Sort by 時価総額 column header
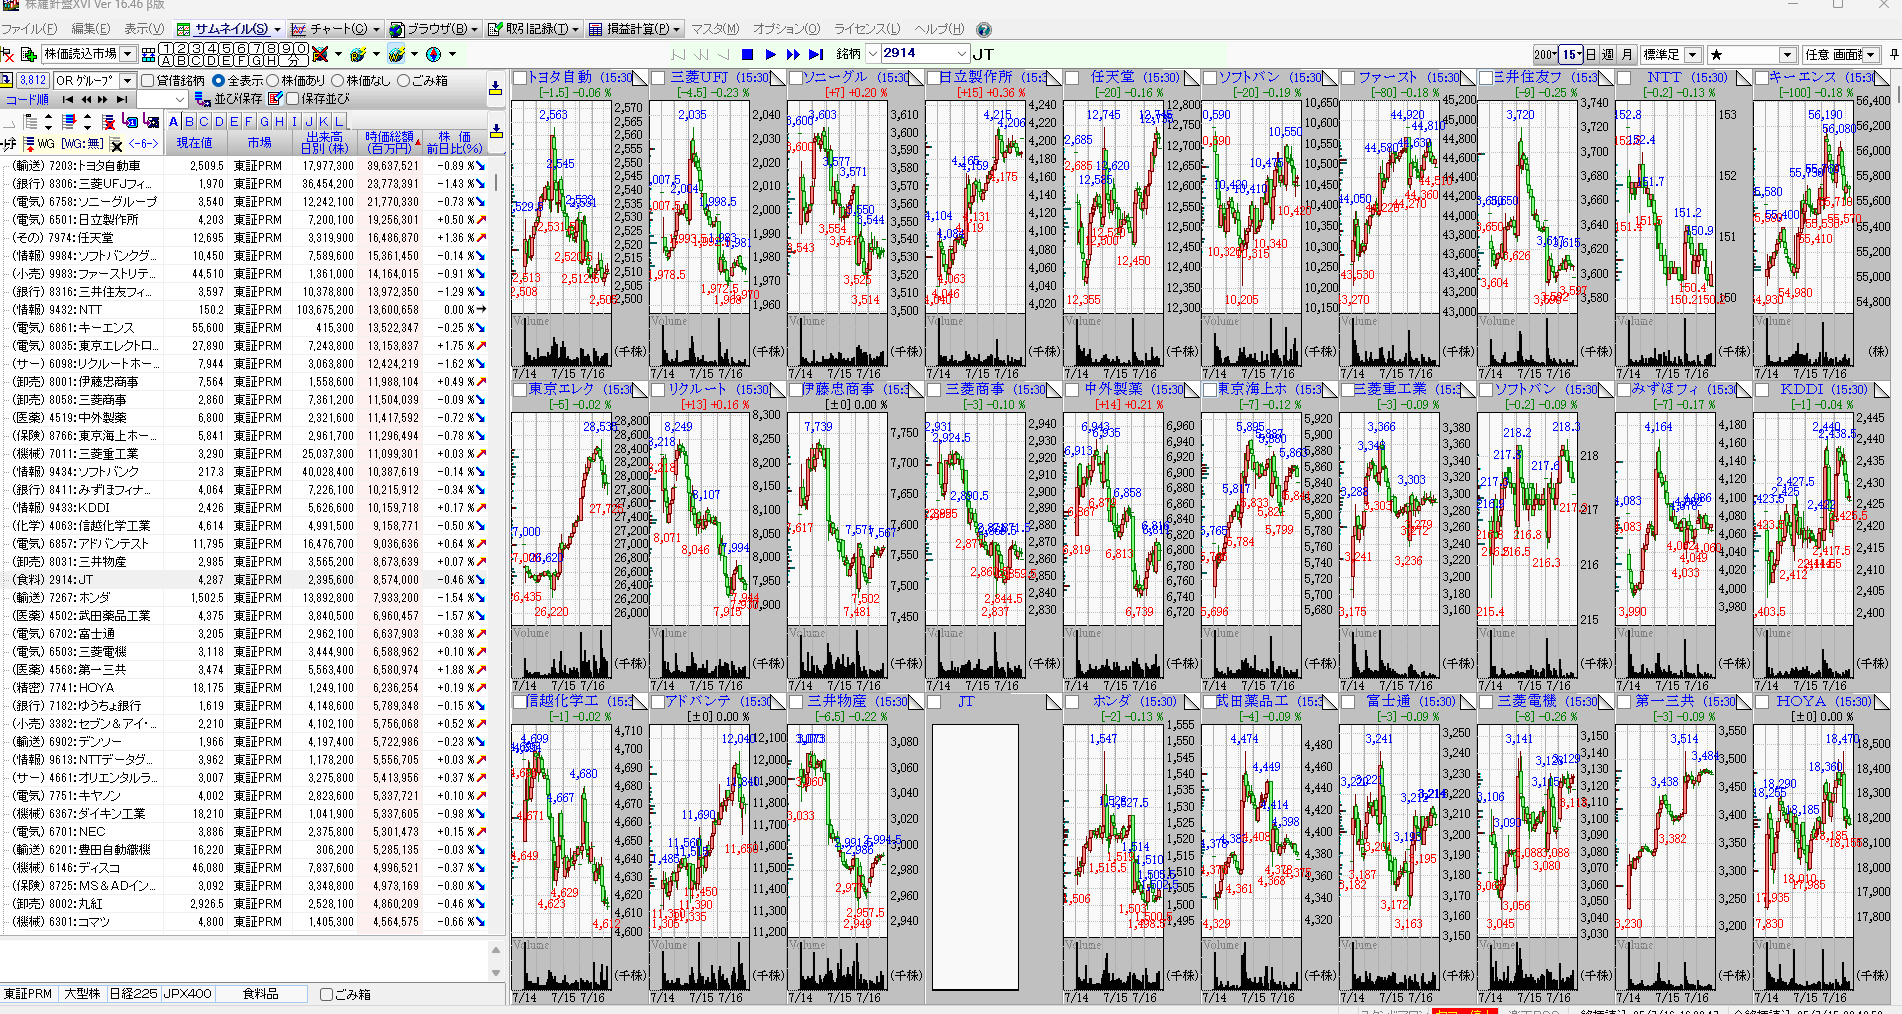1902x1014 pixels. (x=392, y=142)
